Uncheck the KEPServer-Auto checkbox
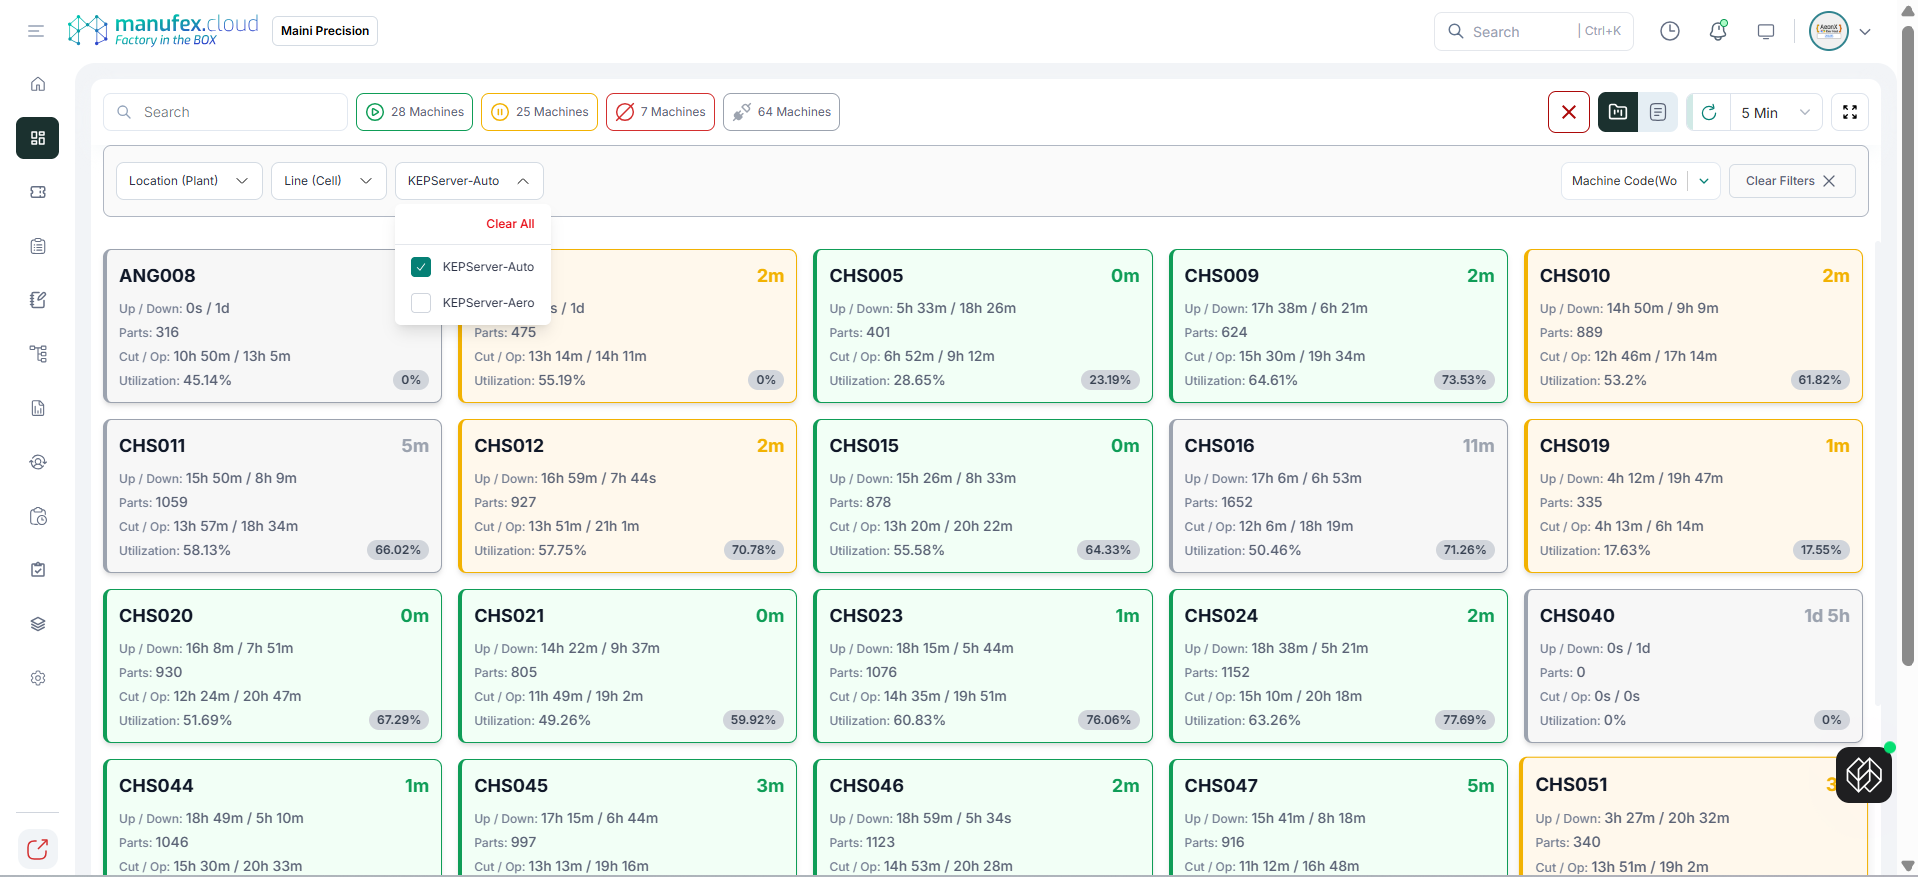The width and height of the screenshot is (1918, 877). 421,267
